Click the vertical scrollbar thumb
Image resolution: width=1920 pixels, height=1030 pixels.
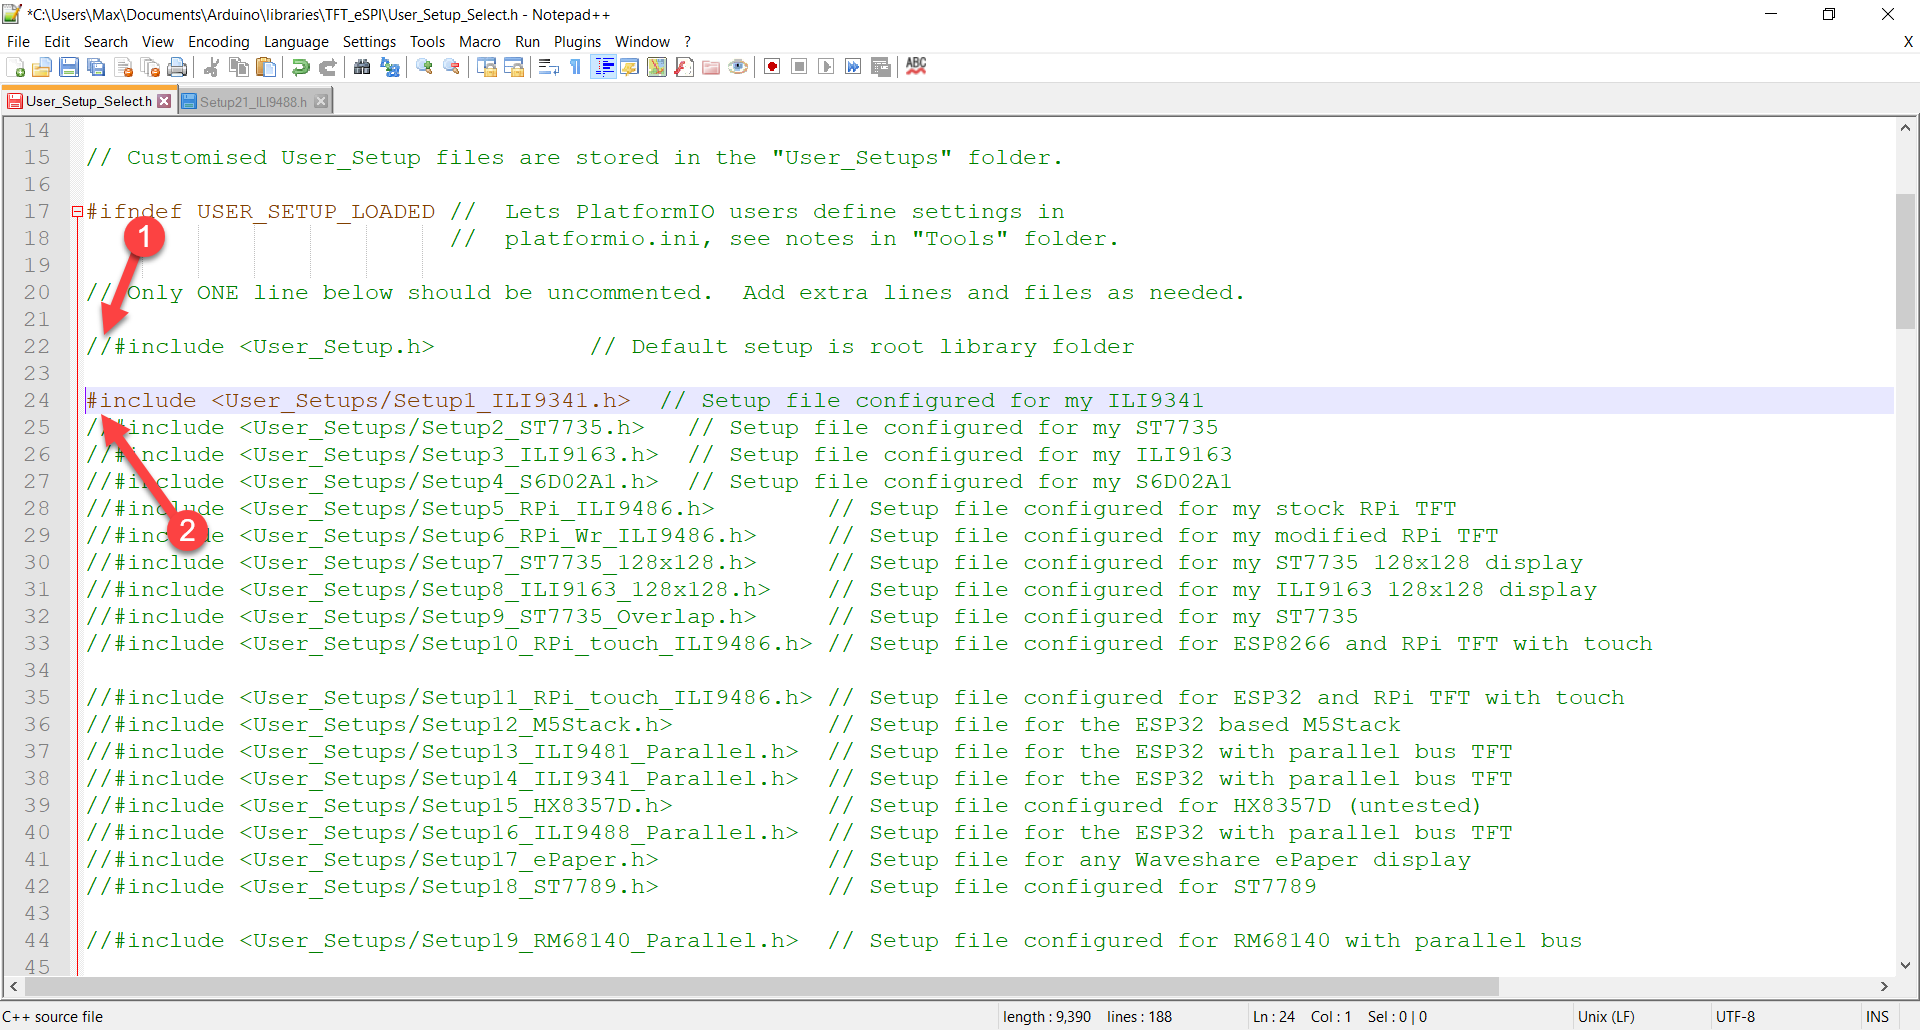1905,260
